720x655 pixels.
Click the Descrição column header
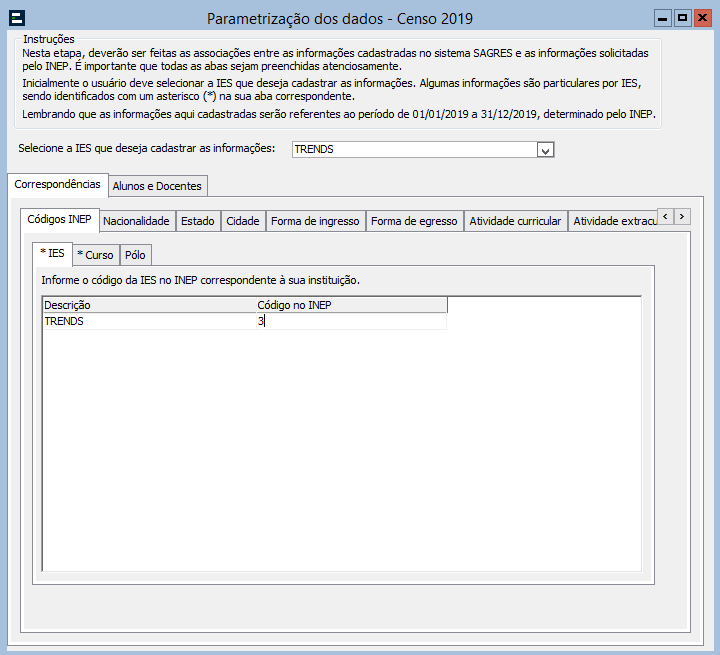148,305
